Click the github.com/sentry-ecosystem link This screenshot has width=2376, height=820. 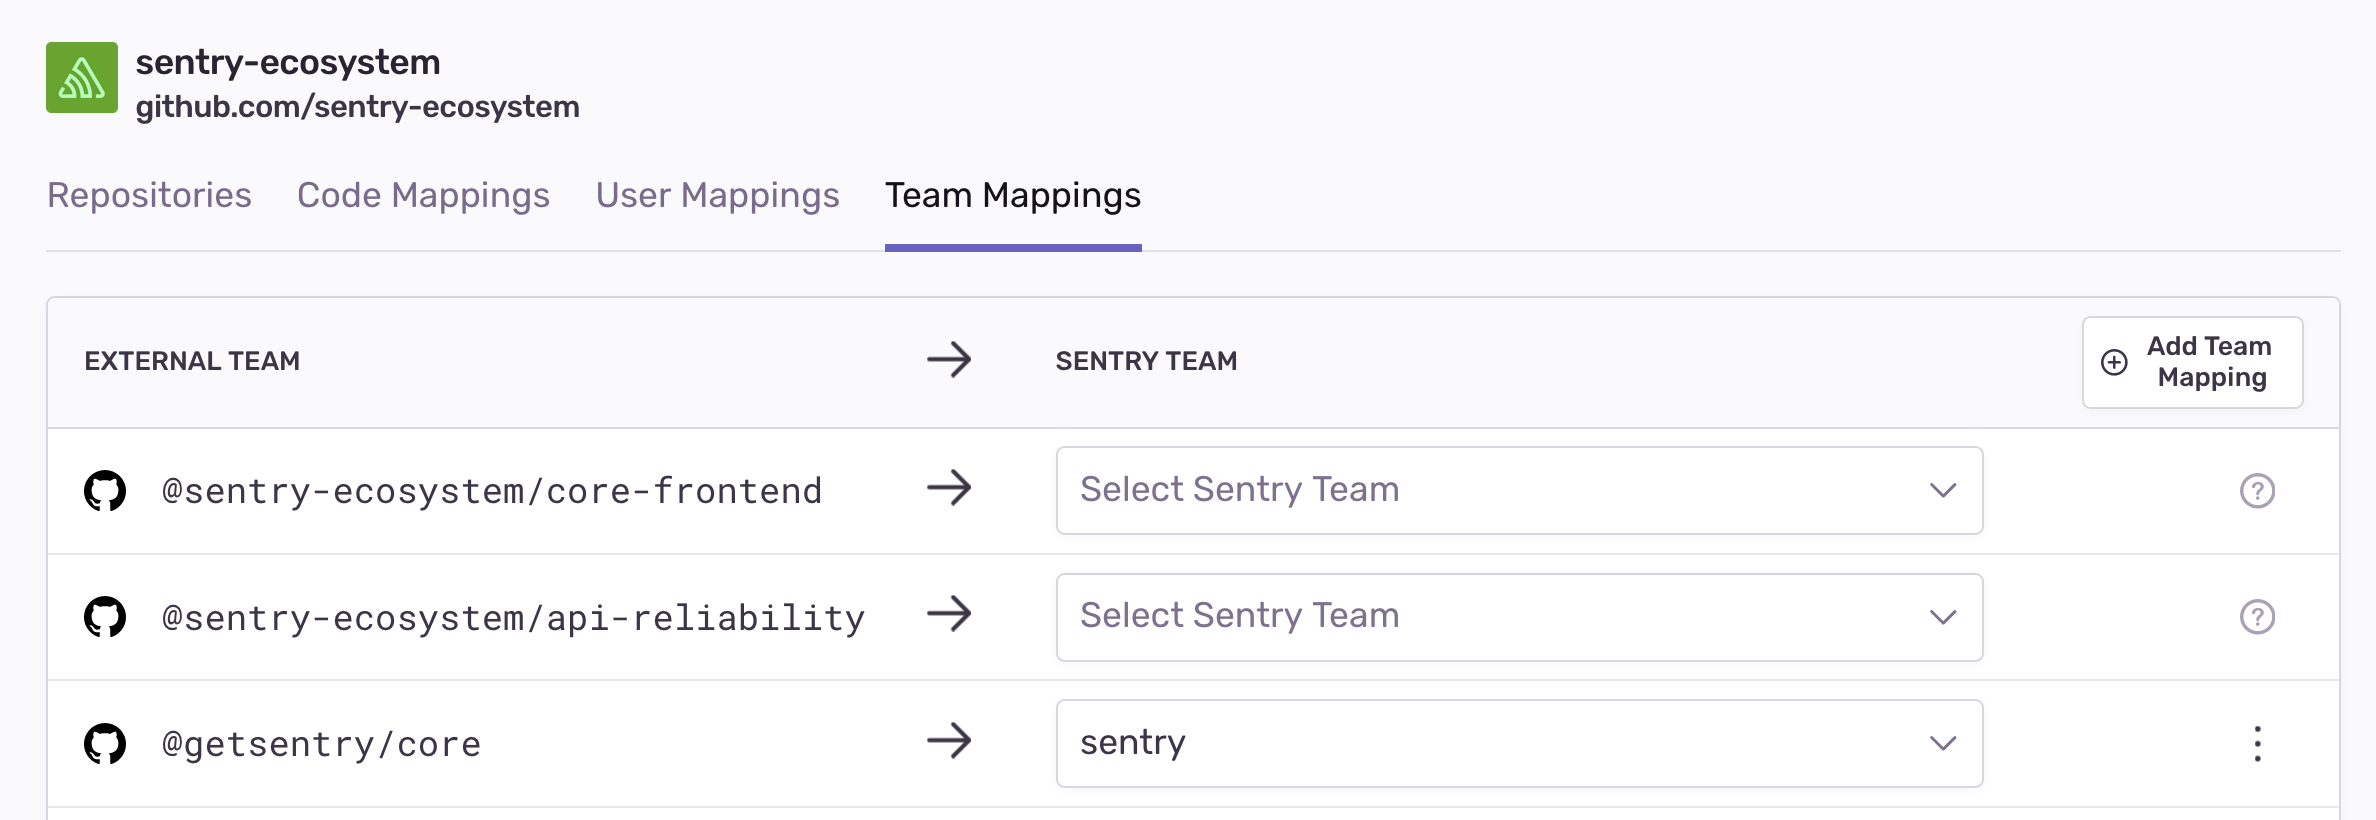(x=357, y=107)
